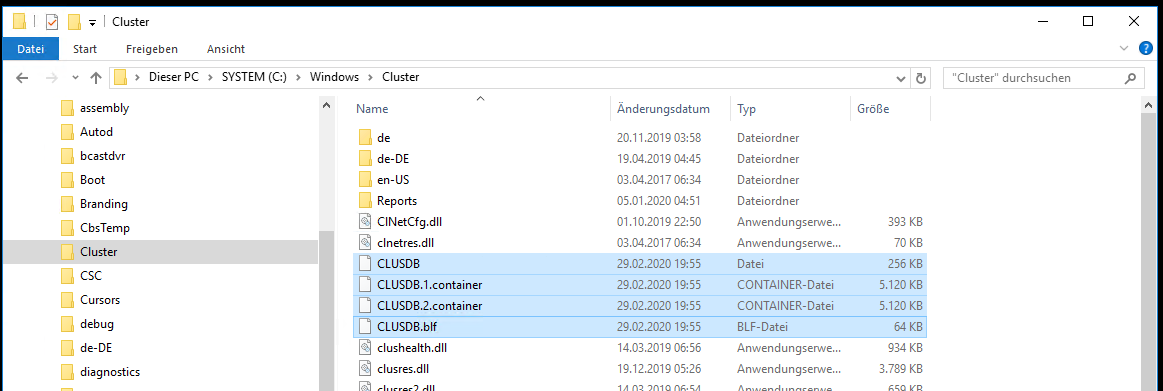This screenshot has height=391, width=1163.
Task: Click Windows in the address path
Action: click(335, 77)
